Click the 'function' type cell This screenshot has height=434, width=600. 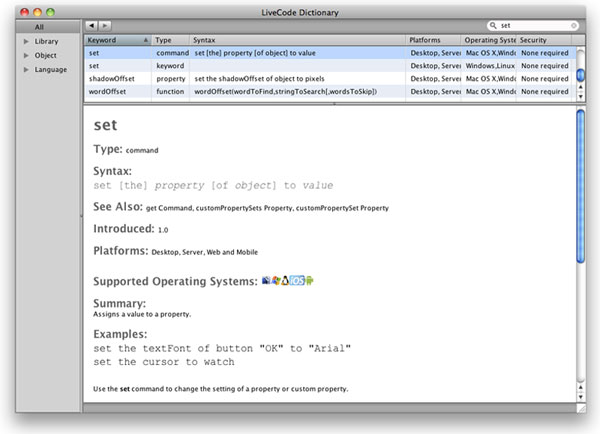[x=170, y=92]
